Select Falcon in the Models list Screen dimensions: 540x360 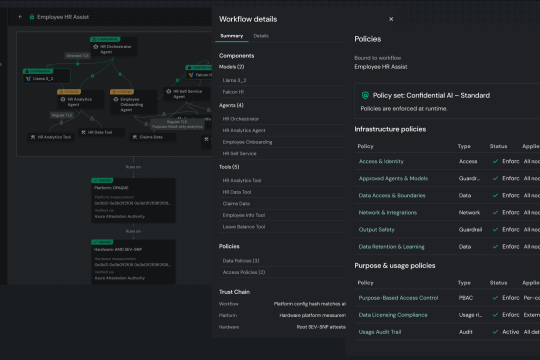(x=282, y=92)
